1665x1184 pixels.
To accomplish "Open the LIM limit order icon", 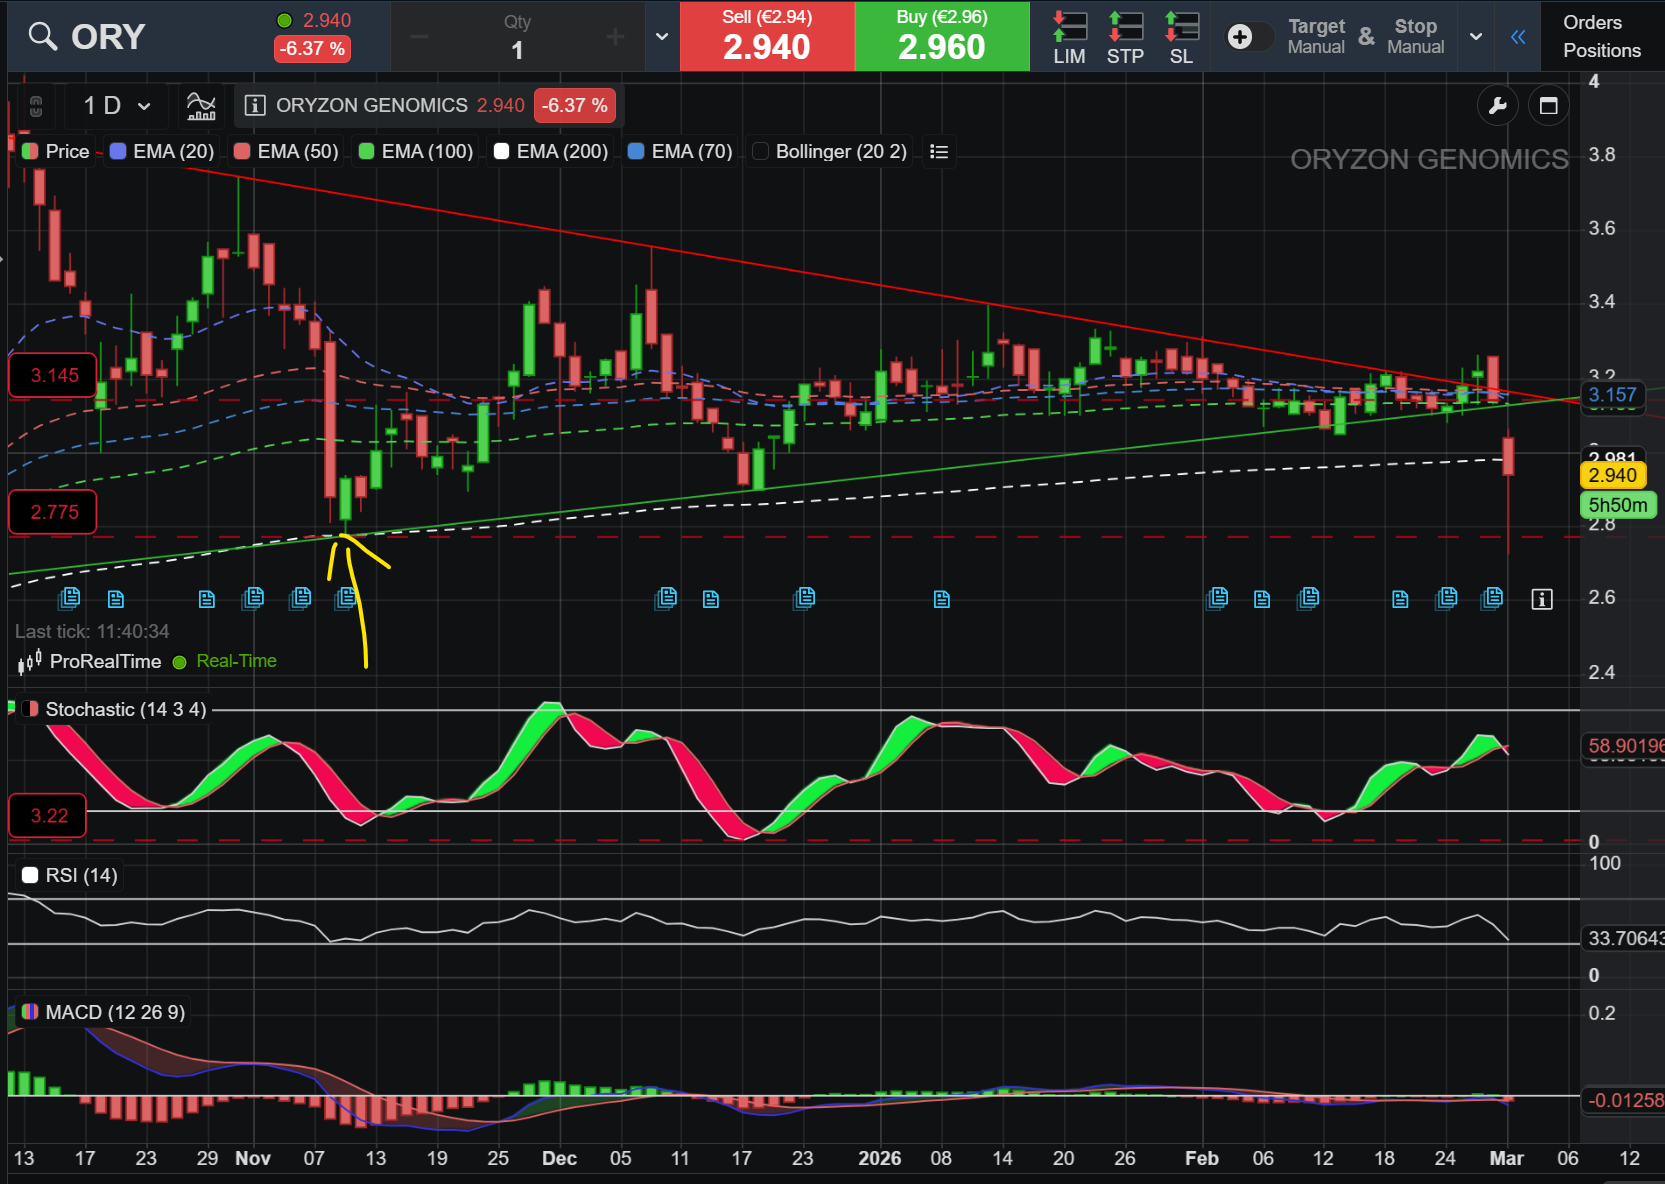I will point(1069,37).
